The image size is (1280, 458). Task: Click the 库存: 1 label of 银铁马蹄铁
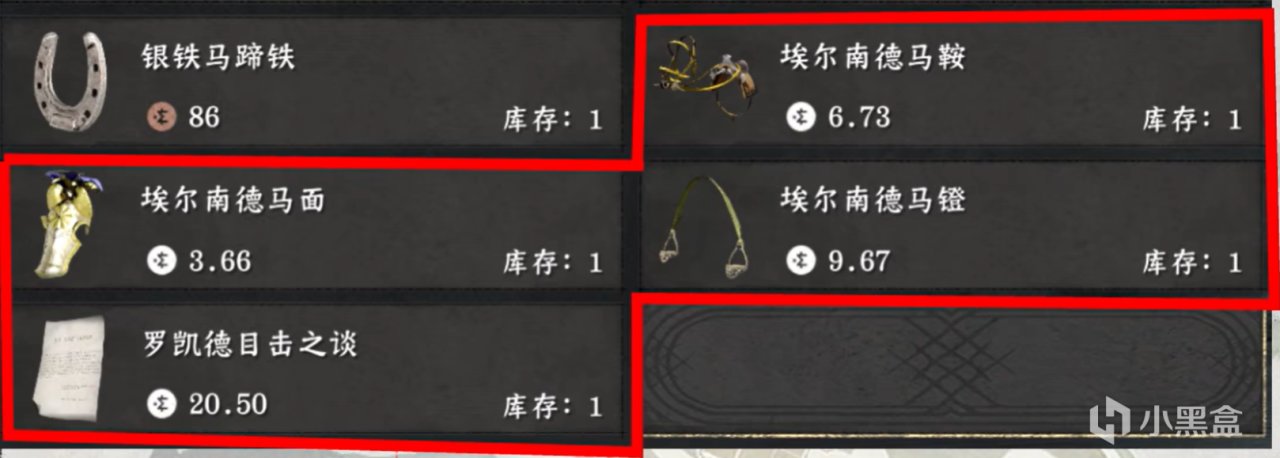[553, 120]
